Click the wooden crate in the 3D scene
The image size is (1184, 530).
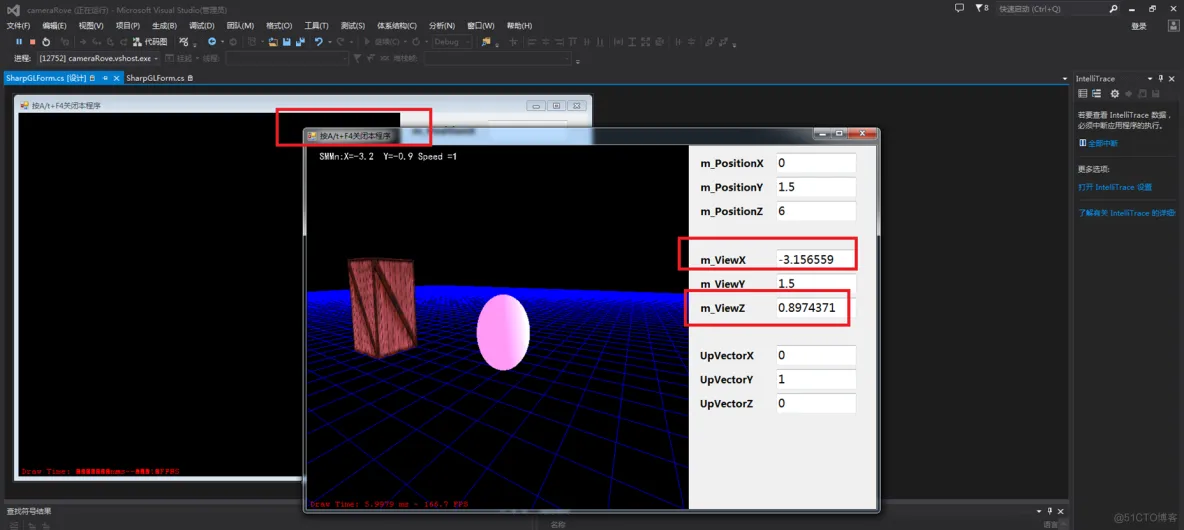pyautogui.click(x=382, y=308)
